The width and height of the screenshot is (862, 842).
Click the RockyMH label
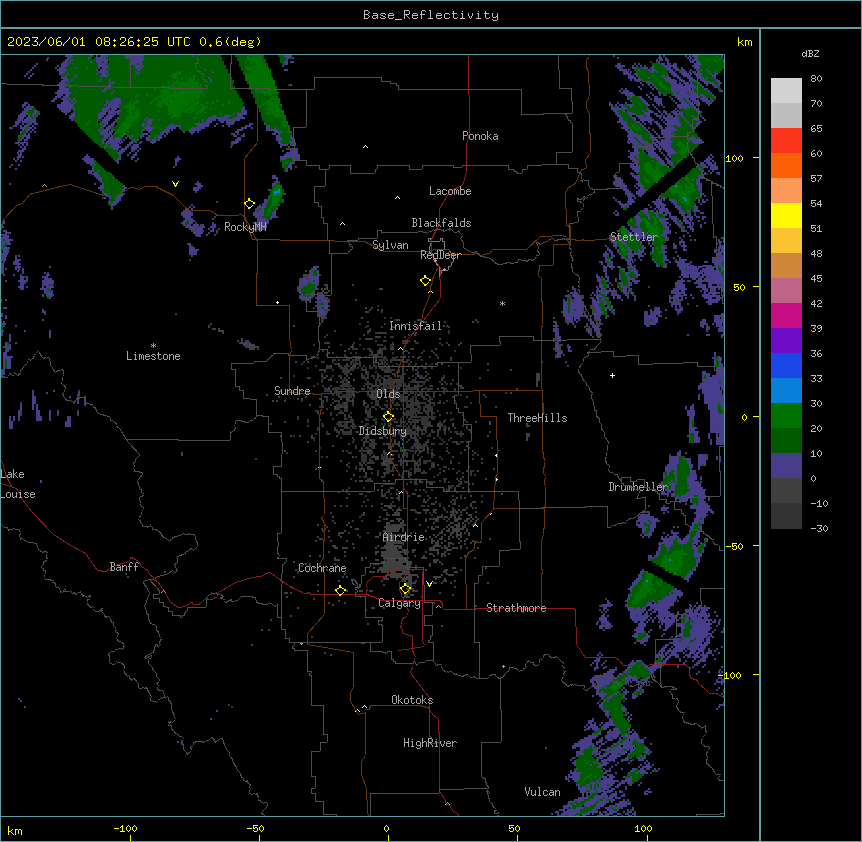[x=245, y=227]
